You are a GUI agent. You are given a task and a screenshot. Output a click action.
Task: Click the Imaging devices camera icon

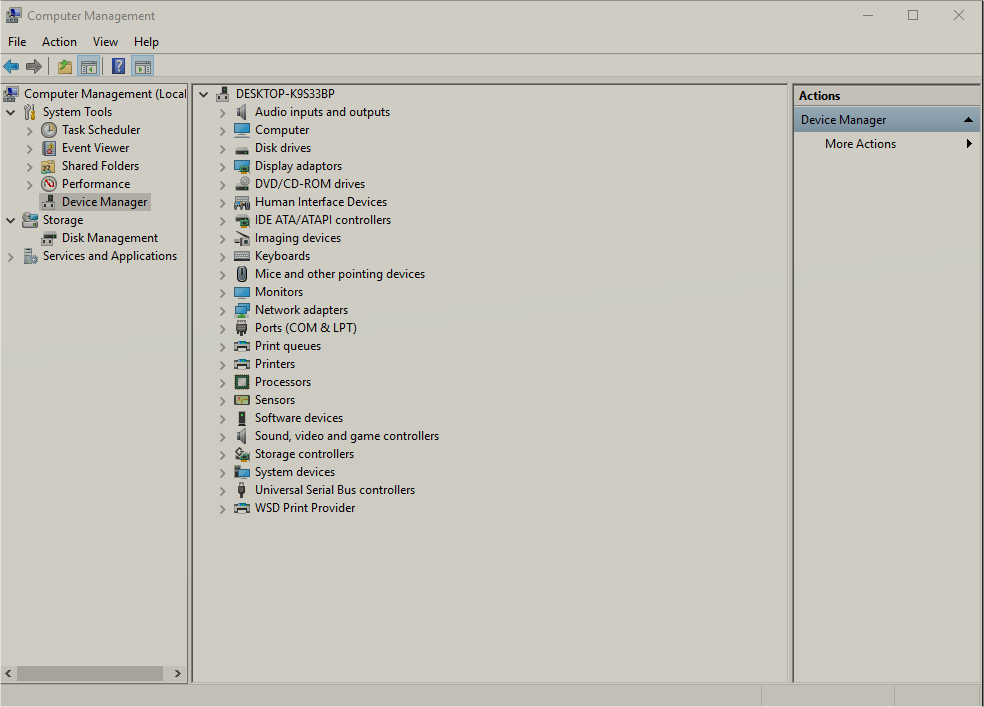pyautogui.click(x=242, y=238)
